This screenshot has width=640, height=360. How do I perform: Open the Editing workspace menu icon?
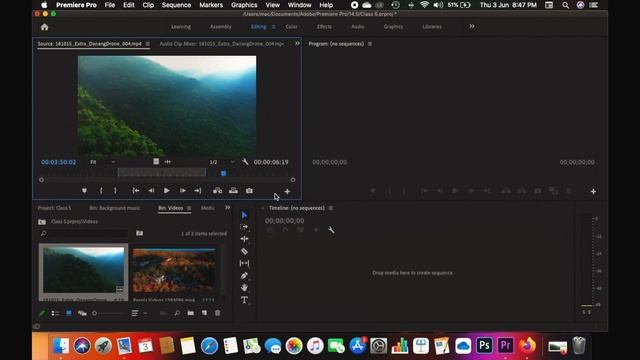pyautogui.click(x=273, y=27)
